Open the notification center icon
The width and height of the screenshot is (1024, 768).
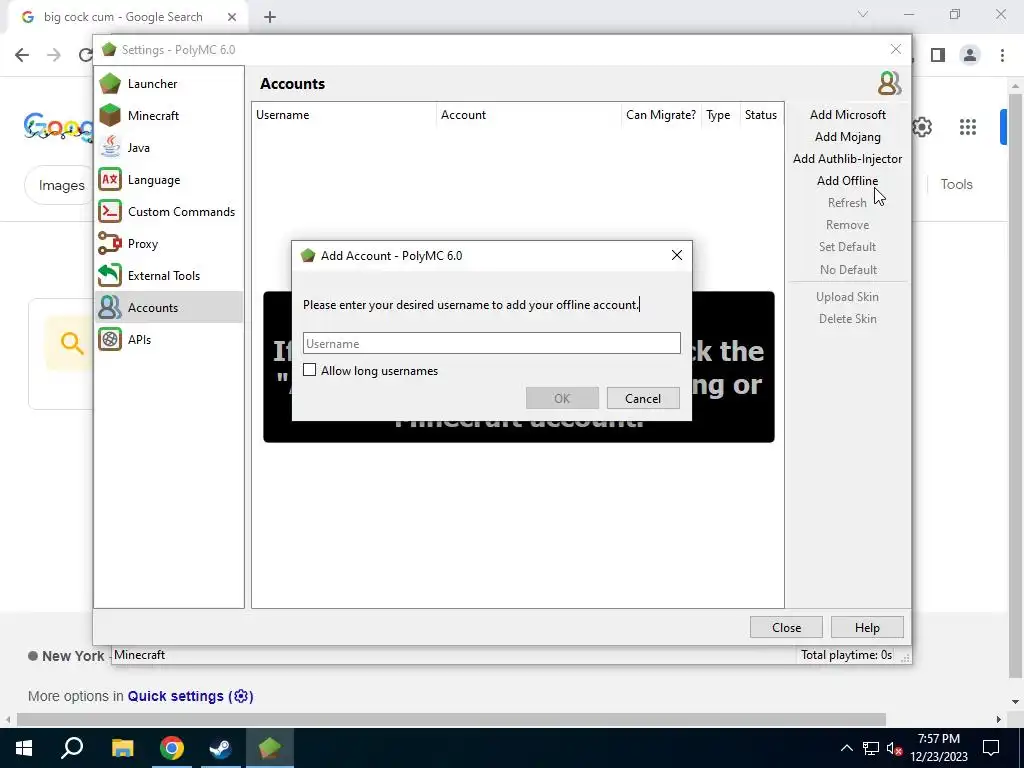[x=991, y=748]
